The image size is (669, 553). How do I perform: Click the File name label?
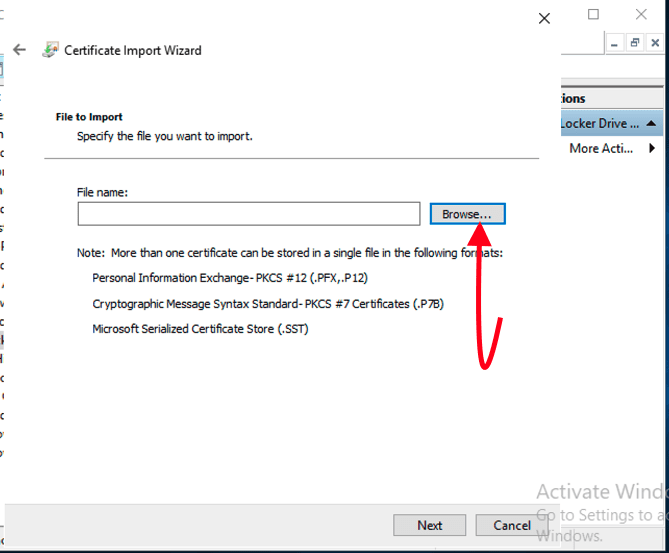(x=102, y=191)
